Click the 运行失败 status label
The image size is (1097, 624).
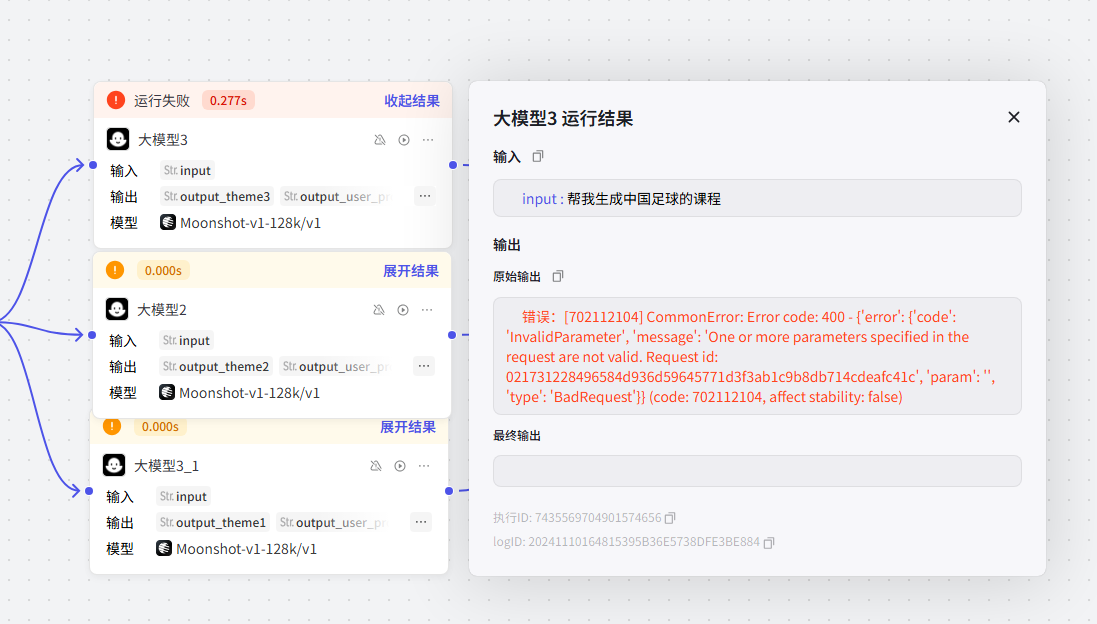pos(162,101)
